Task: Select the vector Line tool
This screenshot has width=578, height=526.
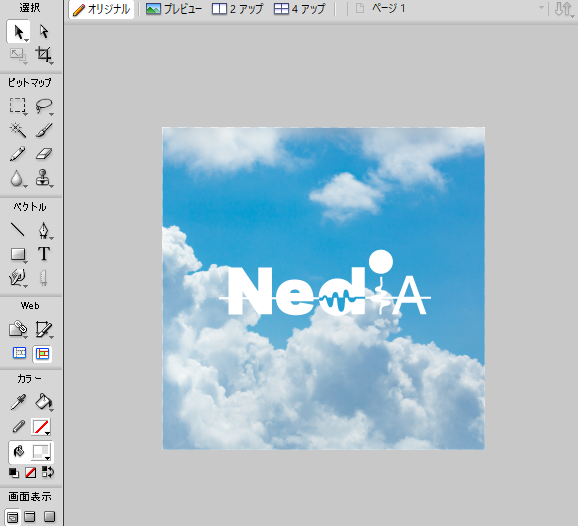Action: coord(17,230)
